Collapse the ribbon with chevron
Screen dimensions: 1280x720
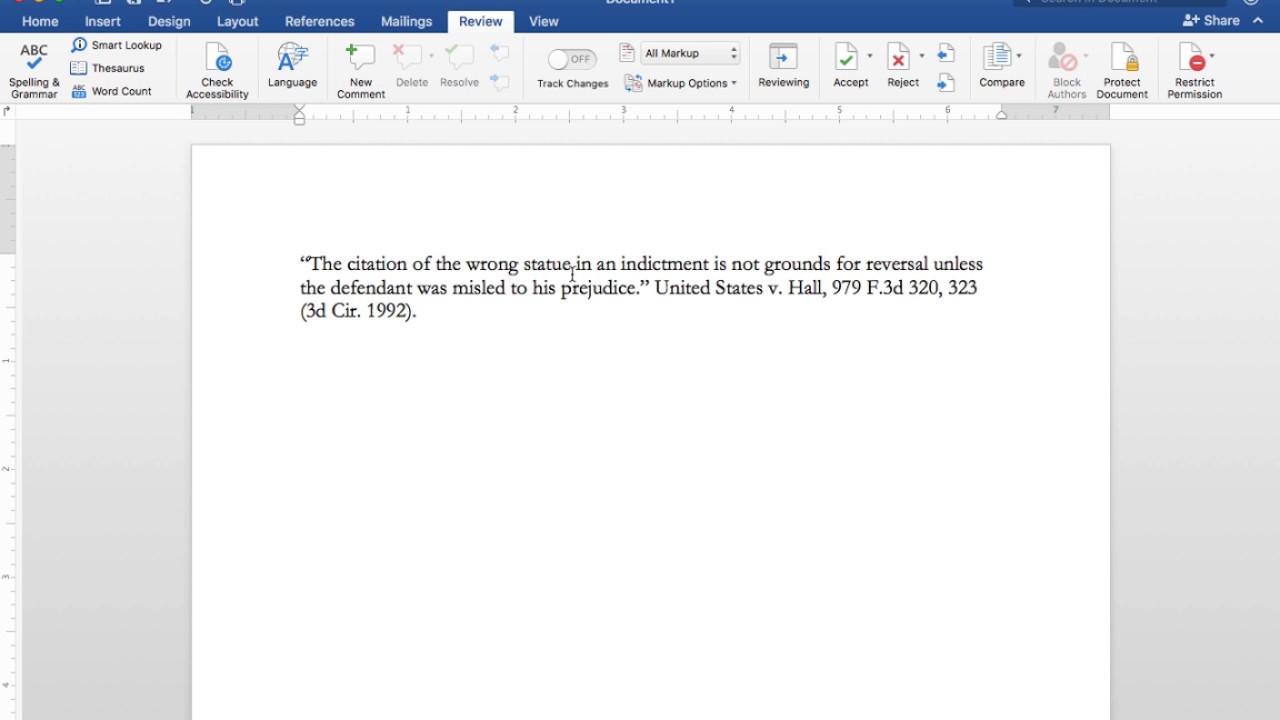(x=1258, y=21)
